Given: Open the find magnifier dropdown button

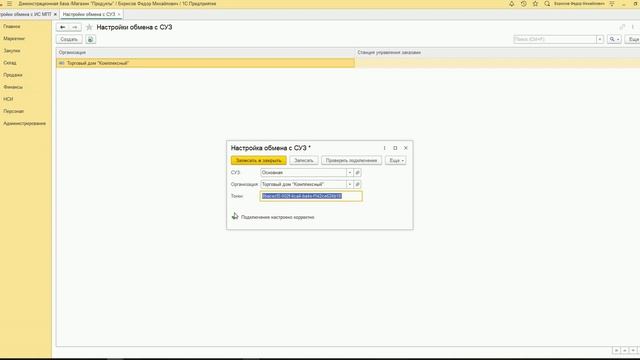Looking at the screenshot, I should pyautogui.click(x=614, y=40).
